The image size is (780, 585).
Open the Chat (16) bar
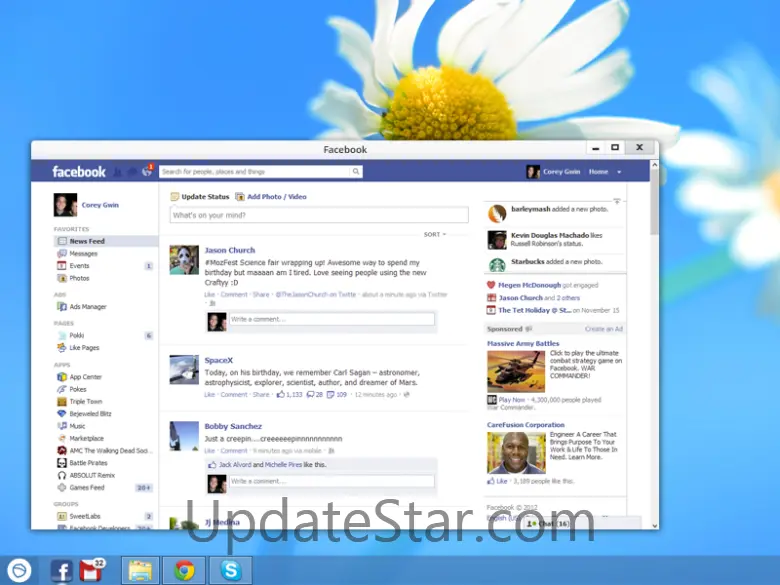pyautogui.click(x=547, y=523)
